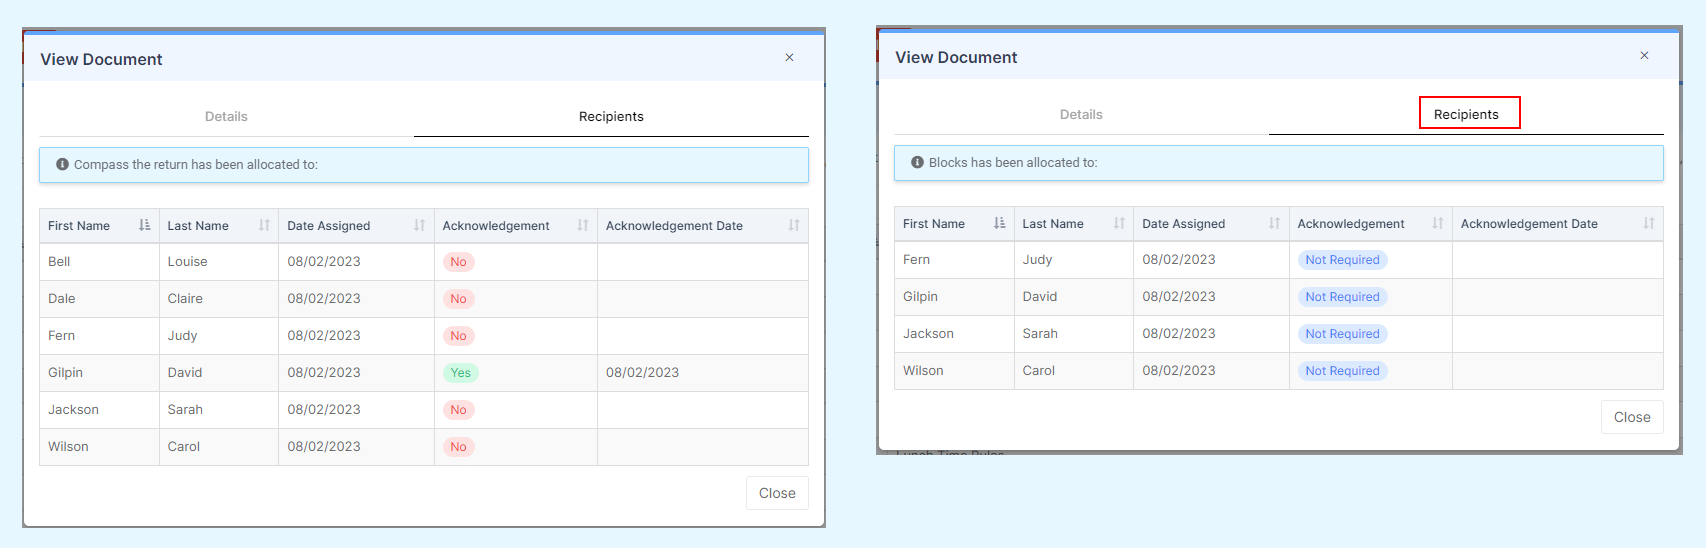The height and width of the screenshot is (548, 1706).
Task: Click Acknowledgement column header in right table
Action: point(1371,224)
